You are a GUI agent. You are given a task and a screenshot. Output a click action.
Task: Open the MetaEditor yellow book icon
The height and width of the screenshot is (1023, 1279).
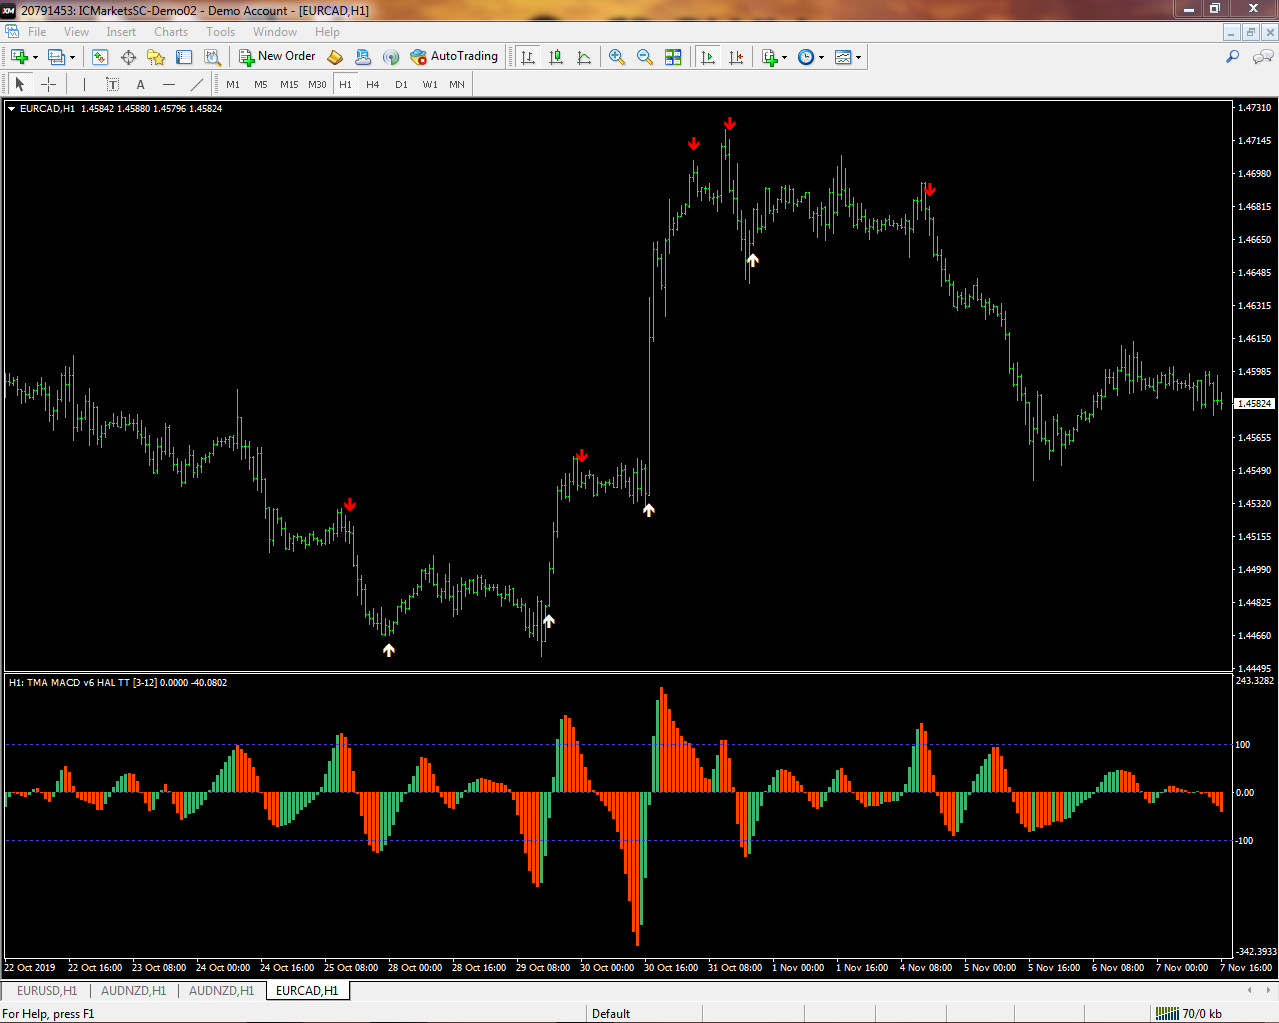(x=335, y=57)
